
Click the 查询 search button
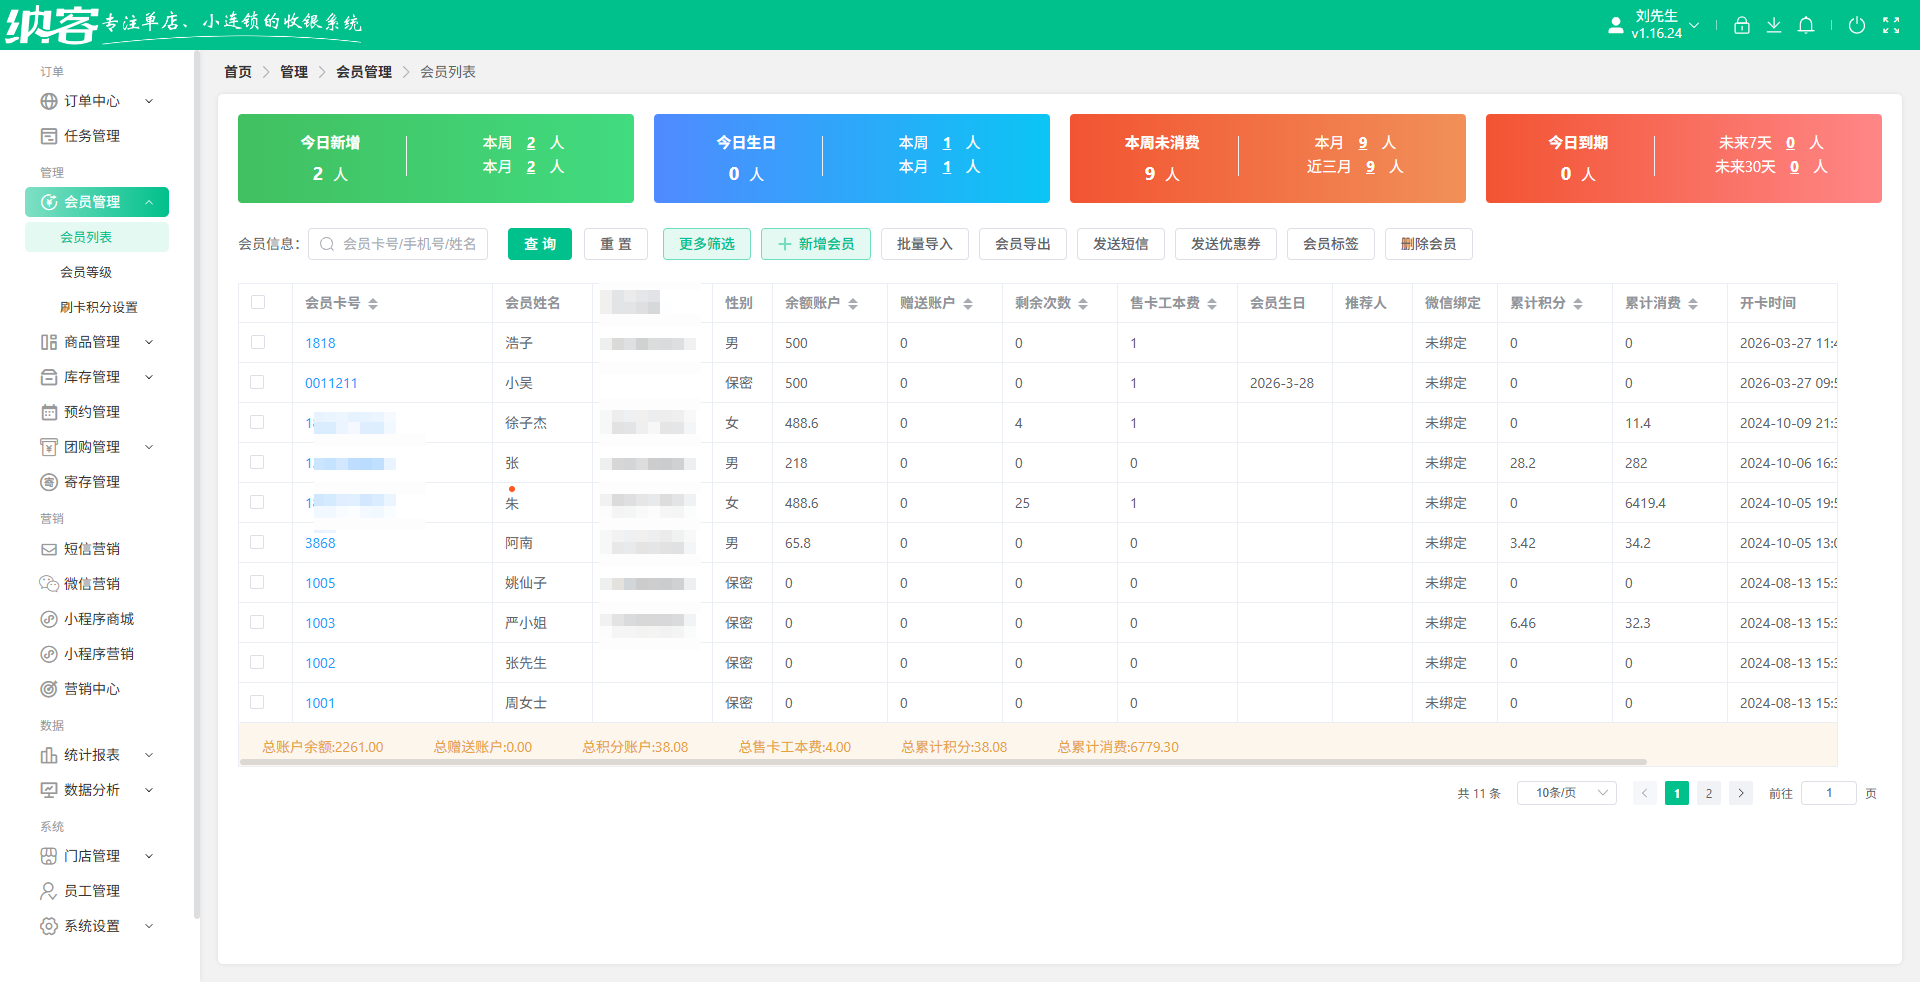539,244
